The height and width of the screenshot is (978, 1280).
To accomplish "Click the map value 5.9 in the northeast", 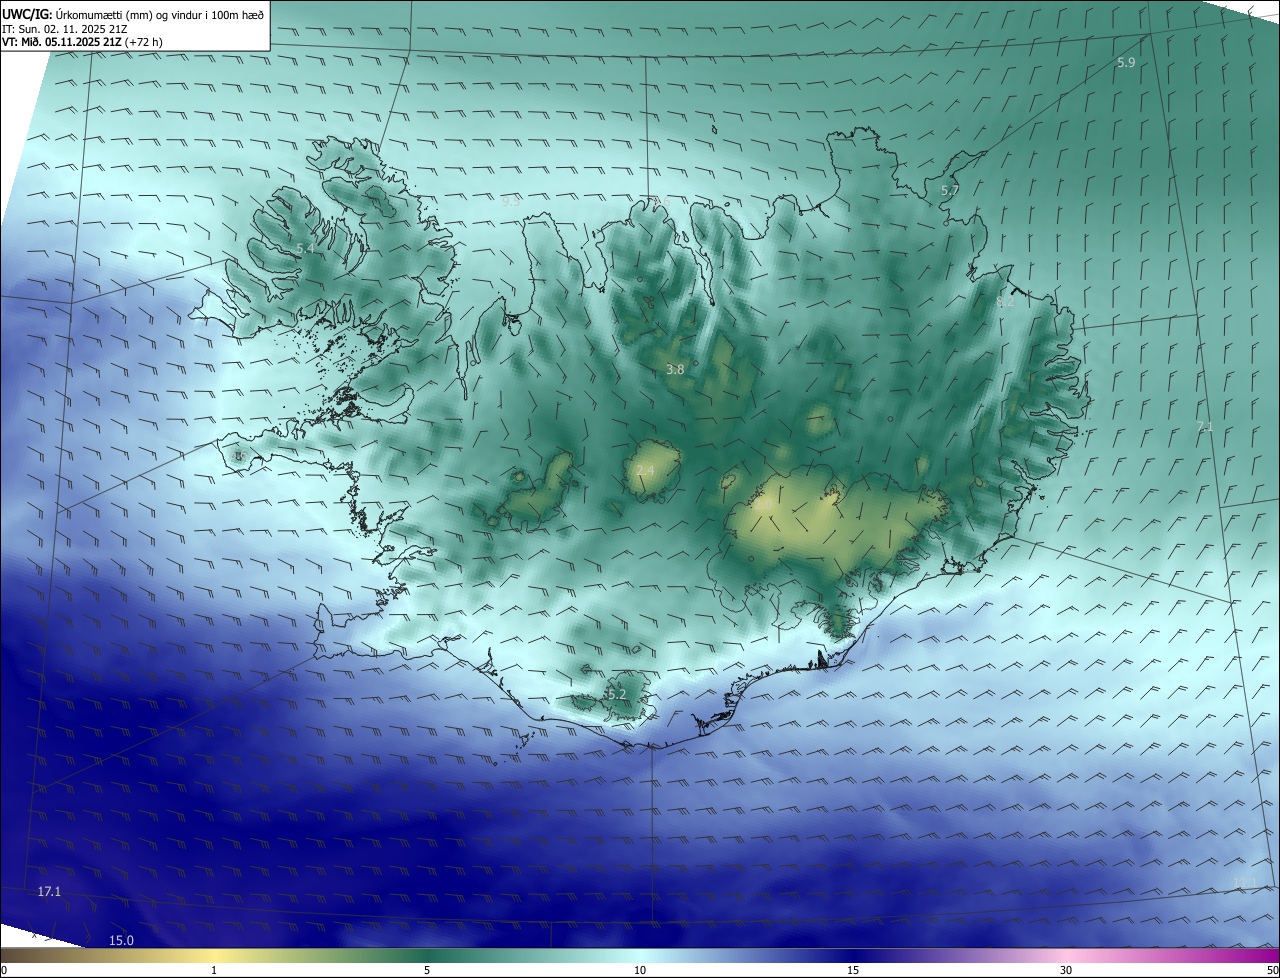I will click(1126, 63).
